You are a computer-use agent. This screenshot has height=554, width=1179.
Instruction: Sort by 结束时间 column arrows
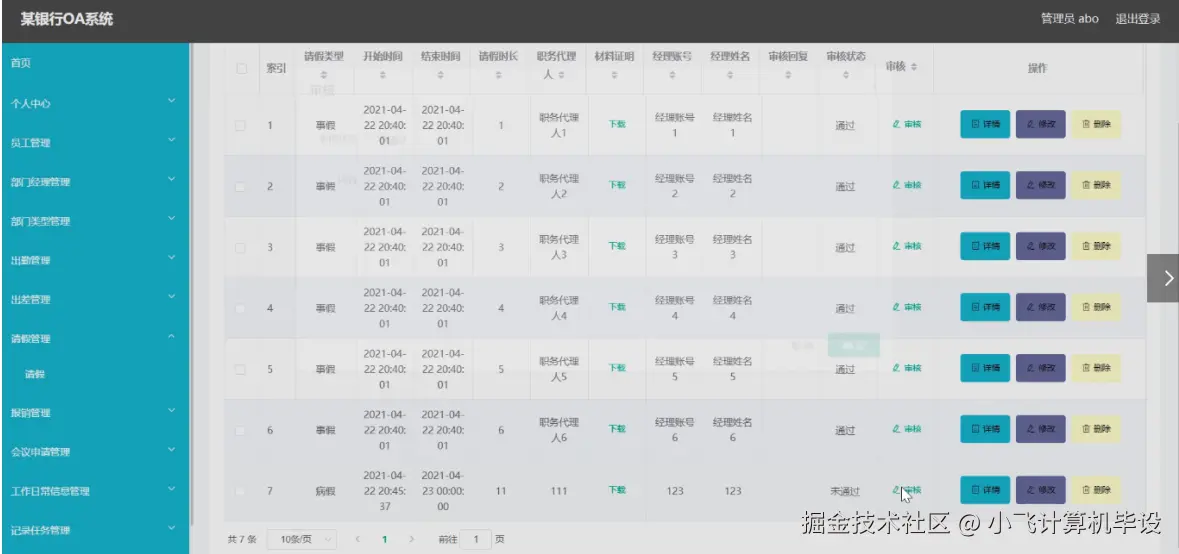coord(441,75)
